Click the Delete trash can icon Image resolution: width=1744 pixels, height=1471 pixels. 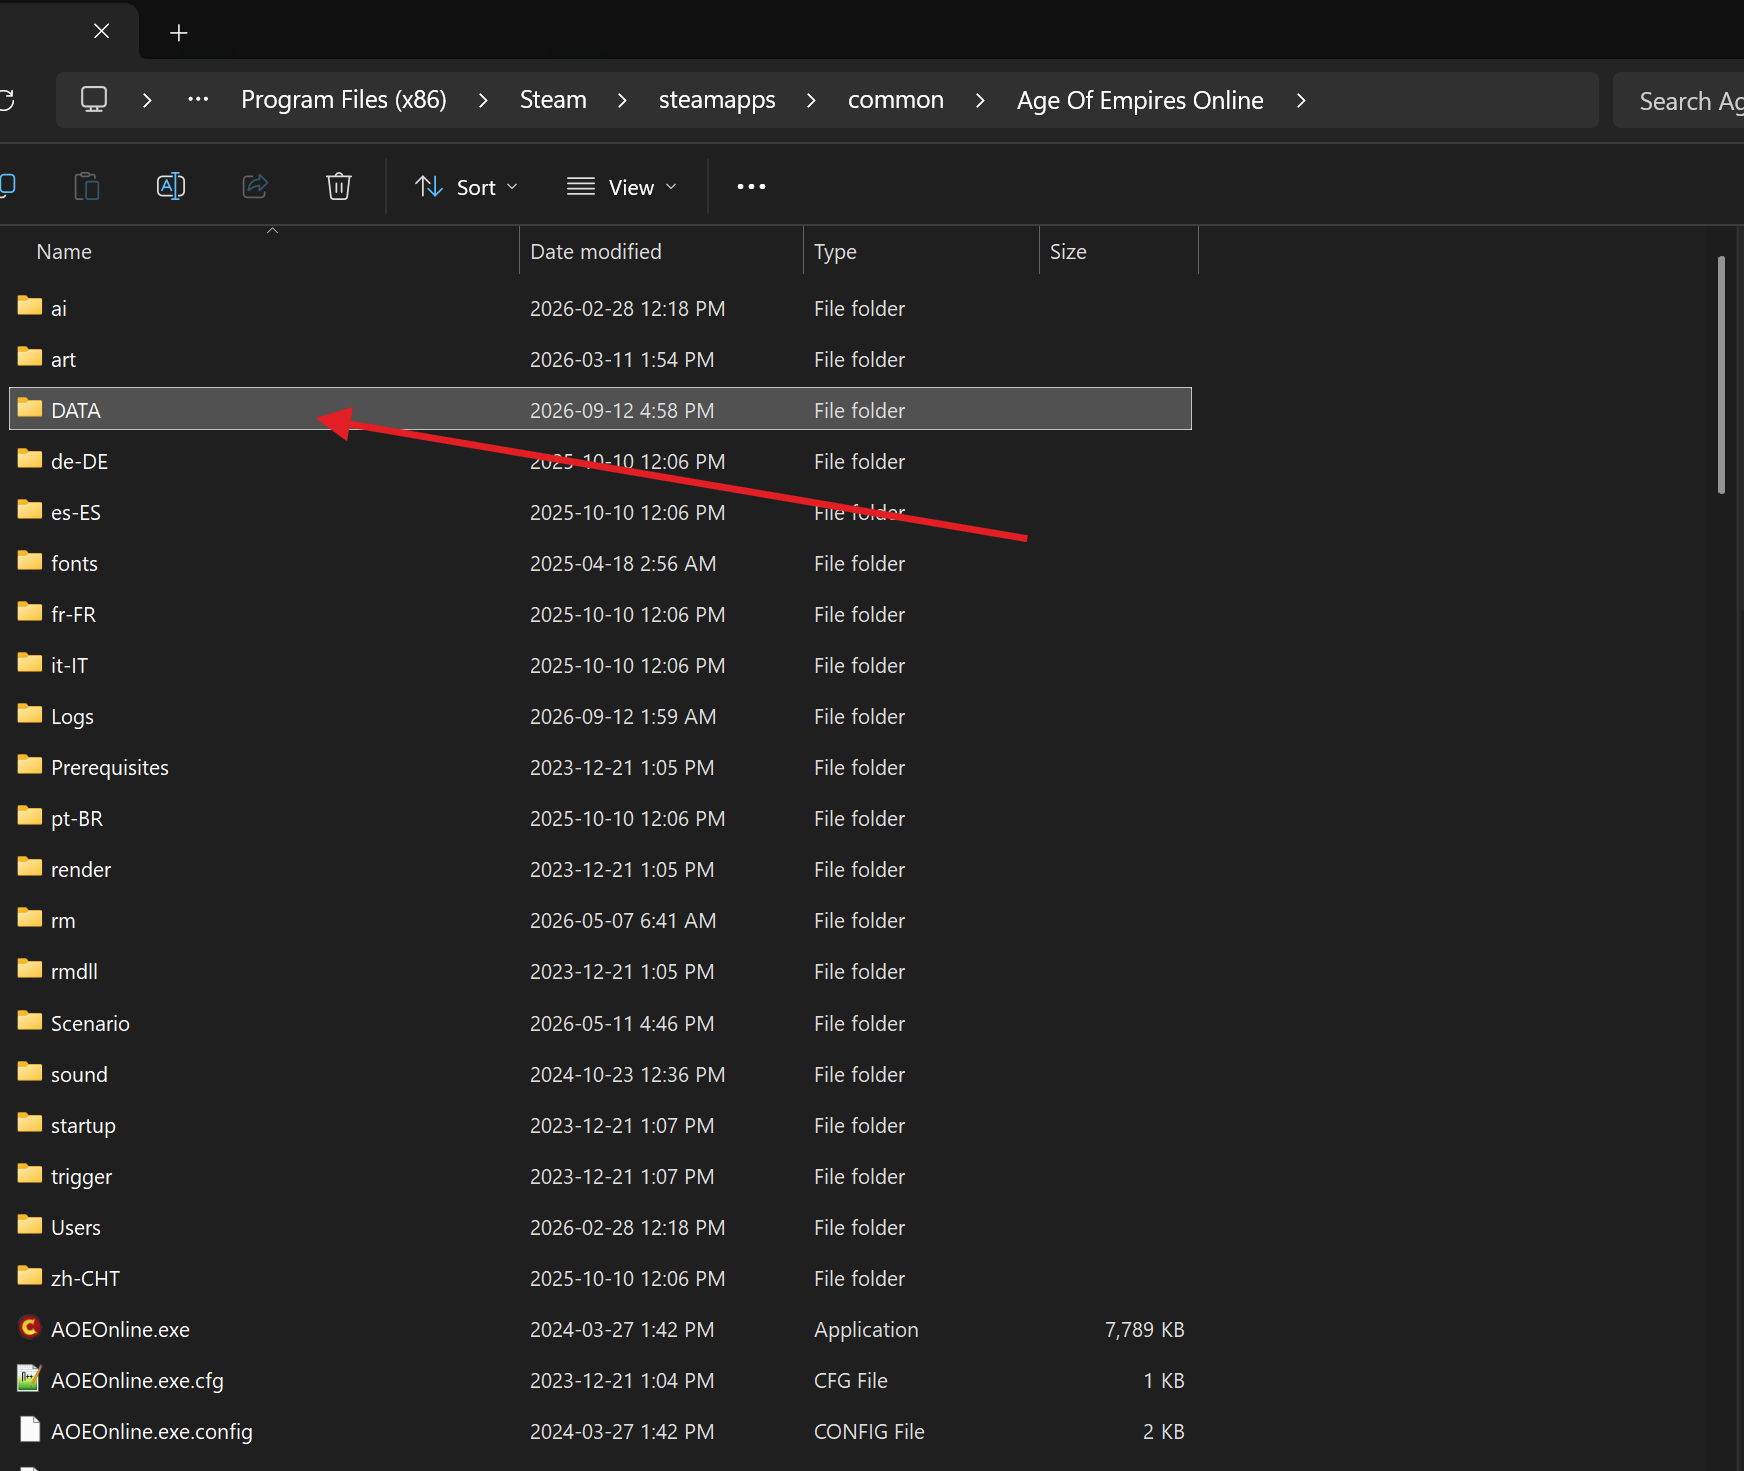pos(339,186)
